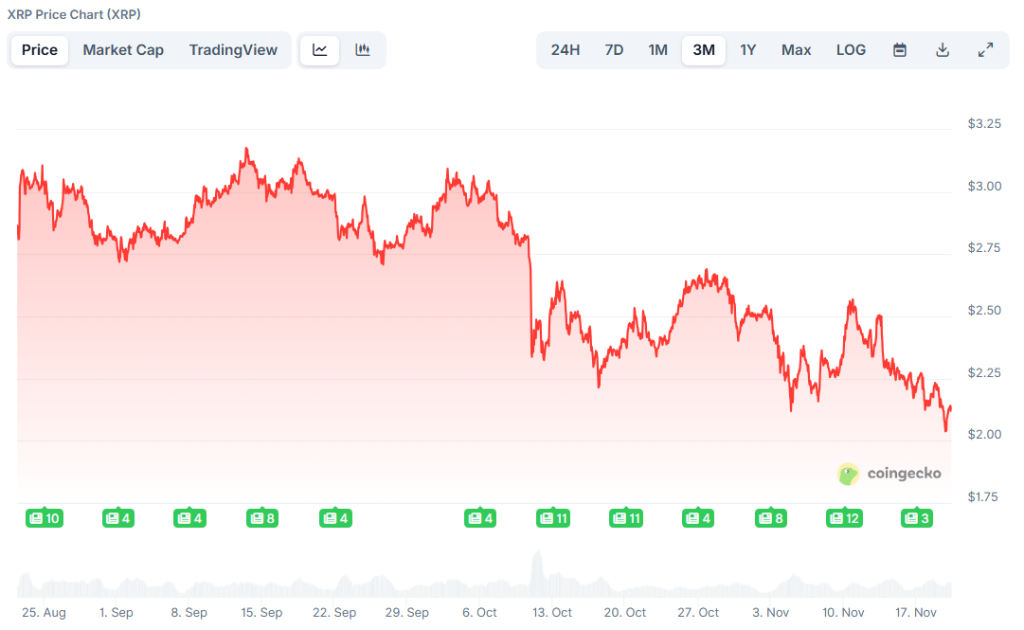Select the Max time range button
This screenshot has height=630, width=1024.
tap(796, 49)
